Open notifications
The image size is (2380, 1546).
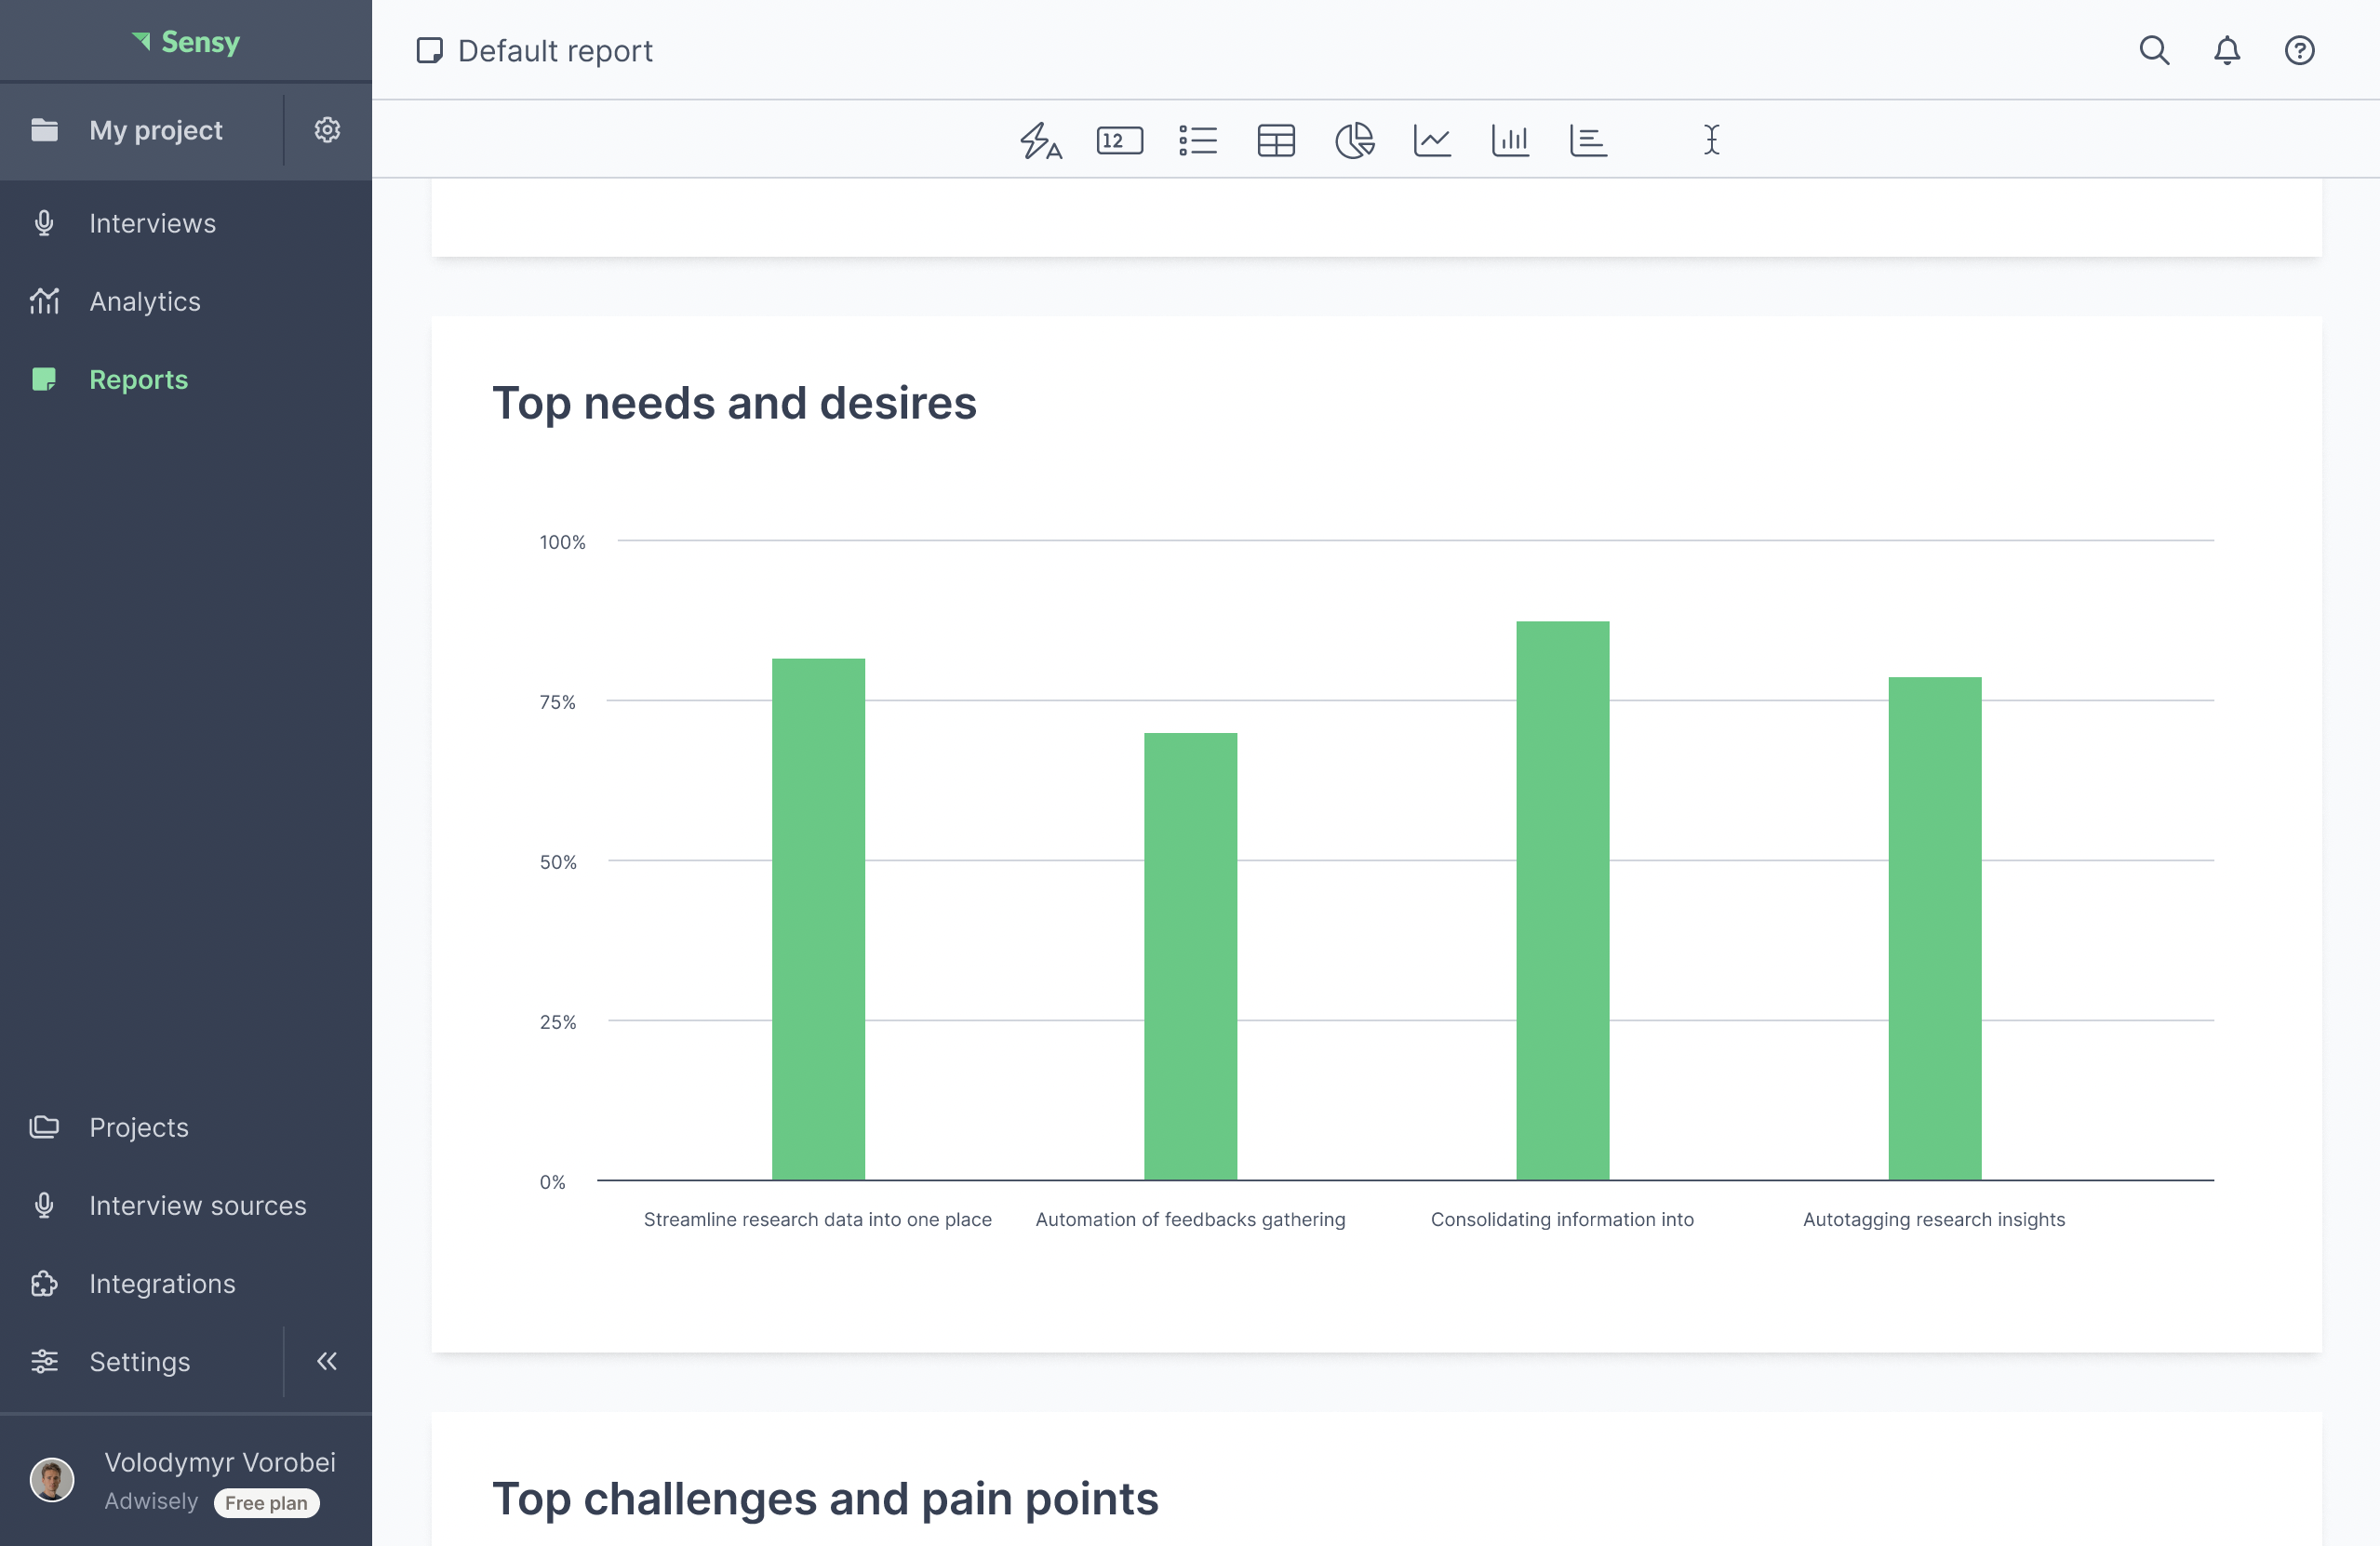(x=2227, y=50)
